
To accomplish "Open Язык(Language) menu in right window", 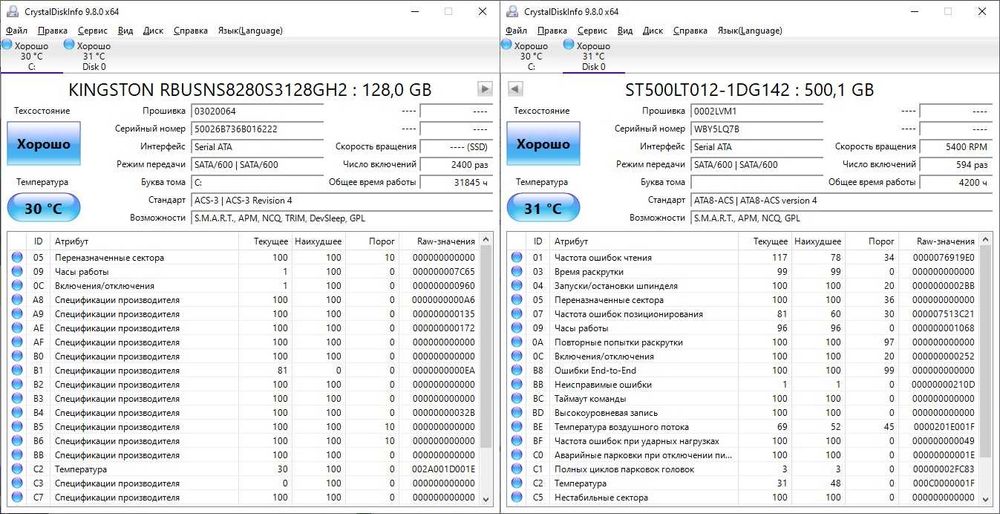I will tap(750, 30).
